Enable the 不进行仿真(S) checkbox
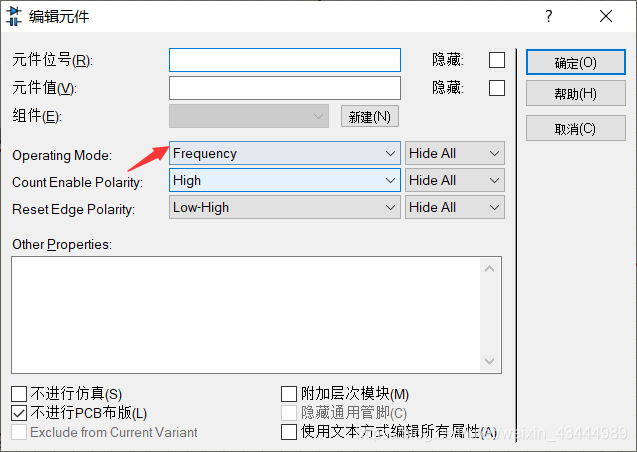The width and height of the screenshot is (637, 452). click(x=19, y=394)
